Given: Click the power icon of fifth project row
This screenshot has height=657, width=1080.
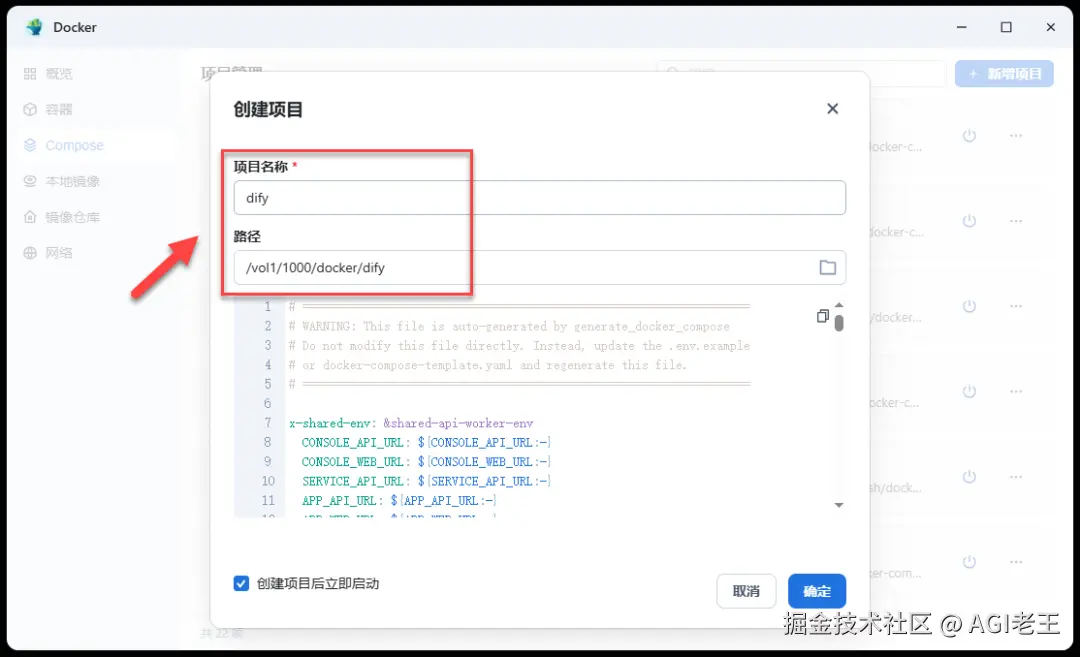Looking at the screenshot, I should (x=969, y=477).
